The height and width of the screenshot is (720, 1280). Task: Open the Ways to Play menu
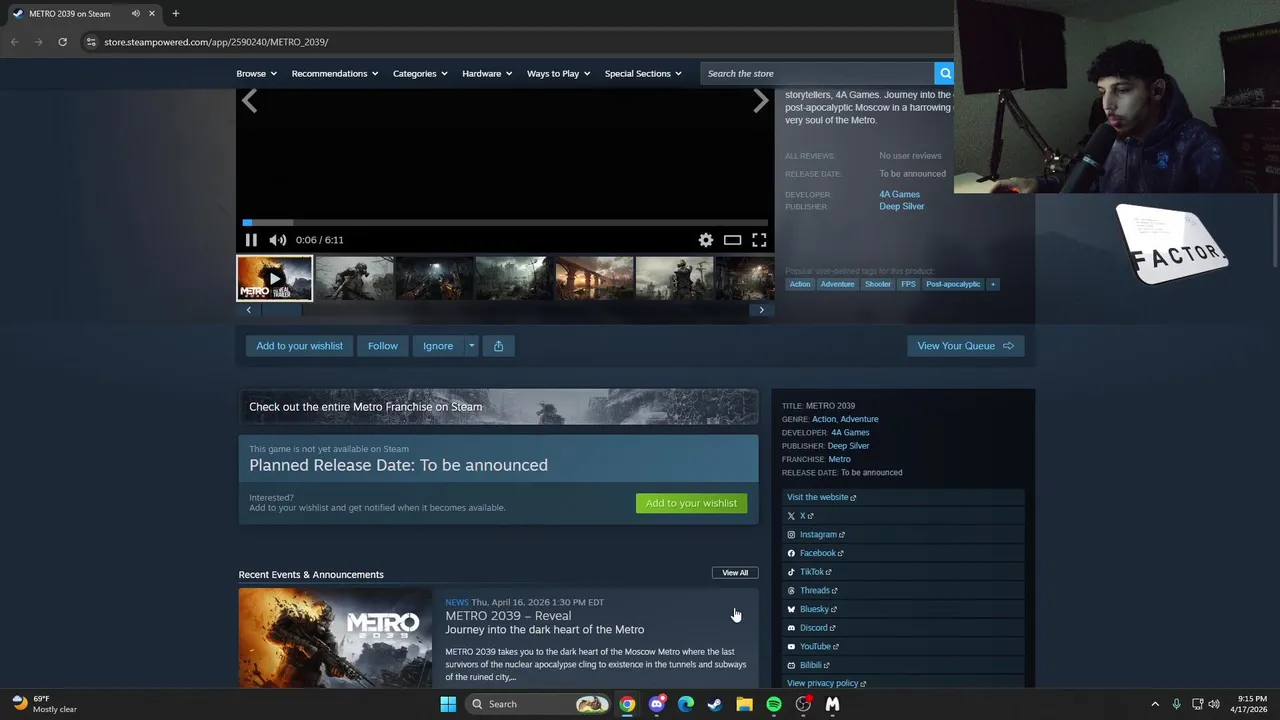tap(558, 73)
